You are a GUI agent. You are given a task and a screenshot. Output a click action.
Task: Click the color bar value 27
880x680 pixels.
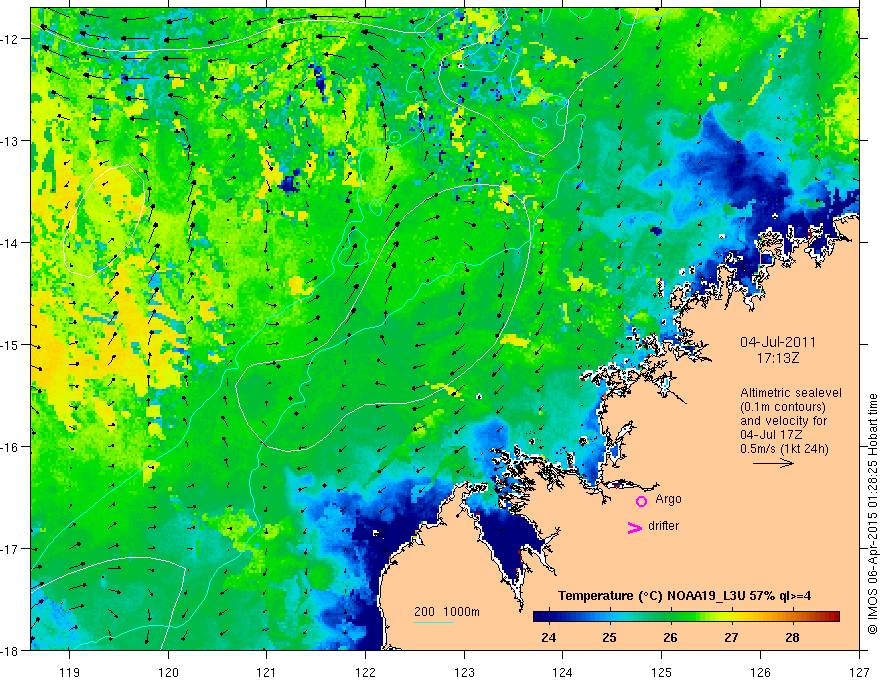coord(731,638)
